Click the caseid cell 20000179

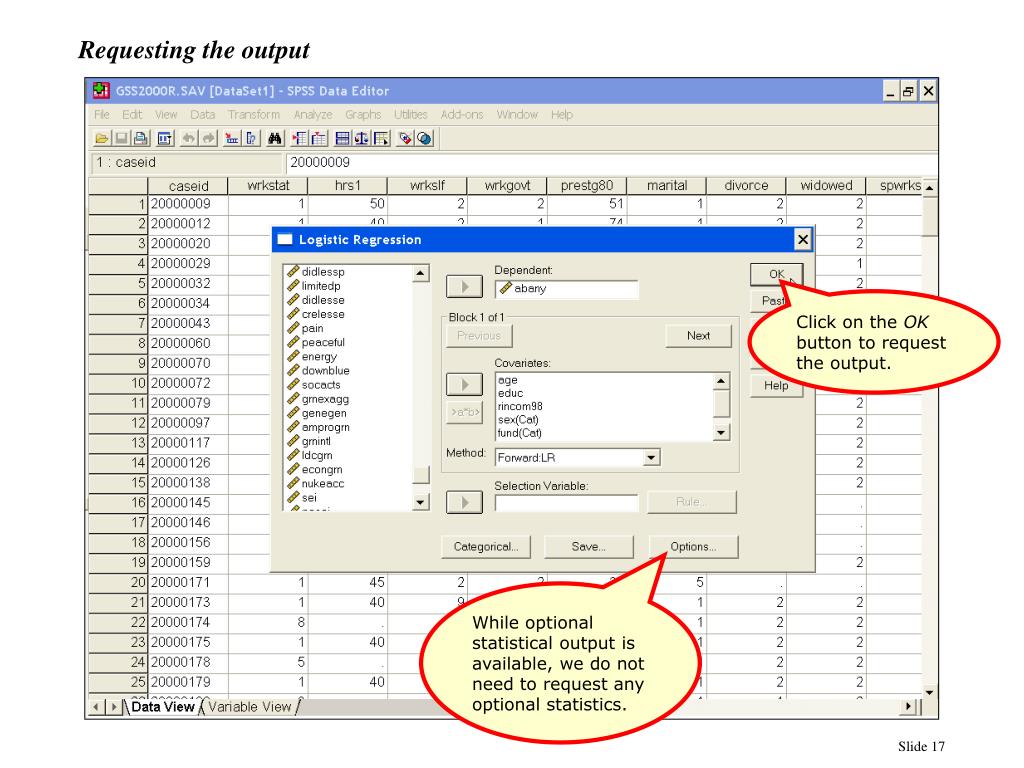(x=188, y=682)
